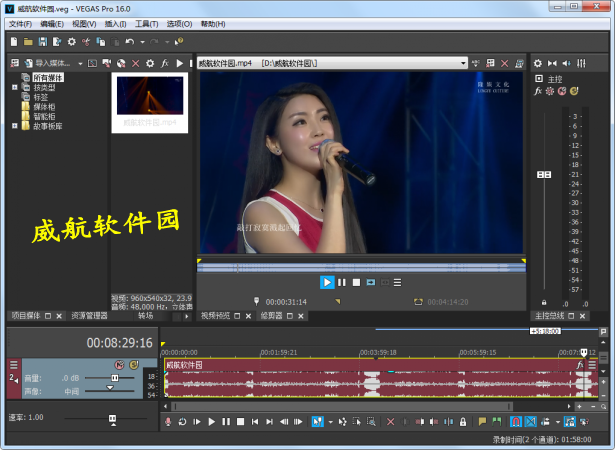The width and height of the screenshot is (615, 450).
Task: Select the 威航软件园.mp4 media thumbnail
Action: tap(150, 102)
